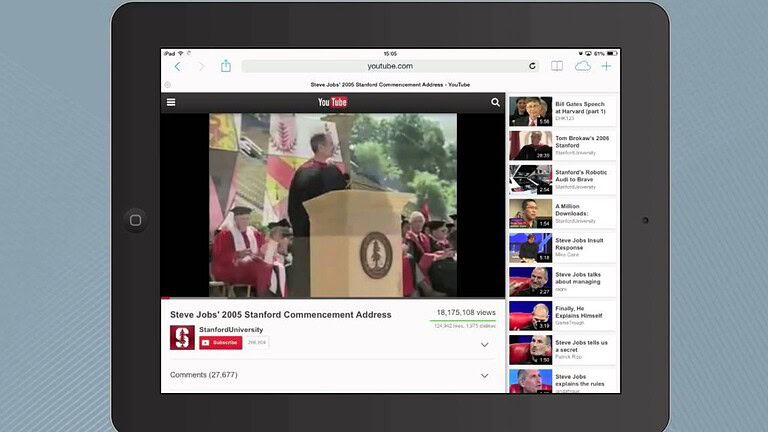Click Steve Jobs tells us a secret title
768x432 pixels.
[x=581, y=346]
